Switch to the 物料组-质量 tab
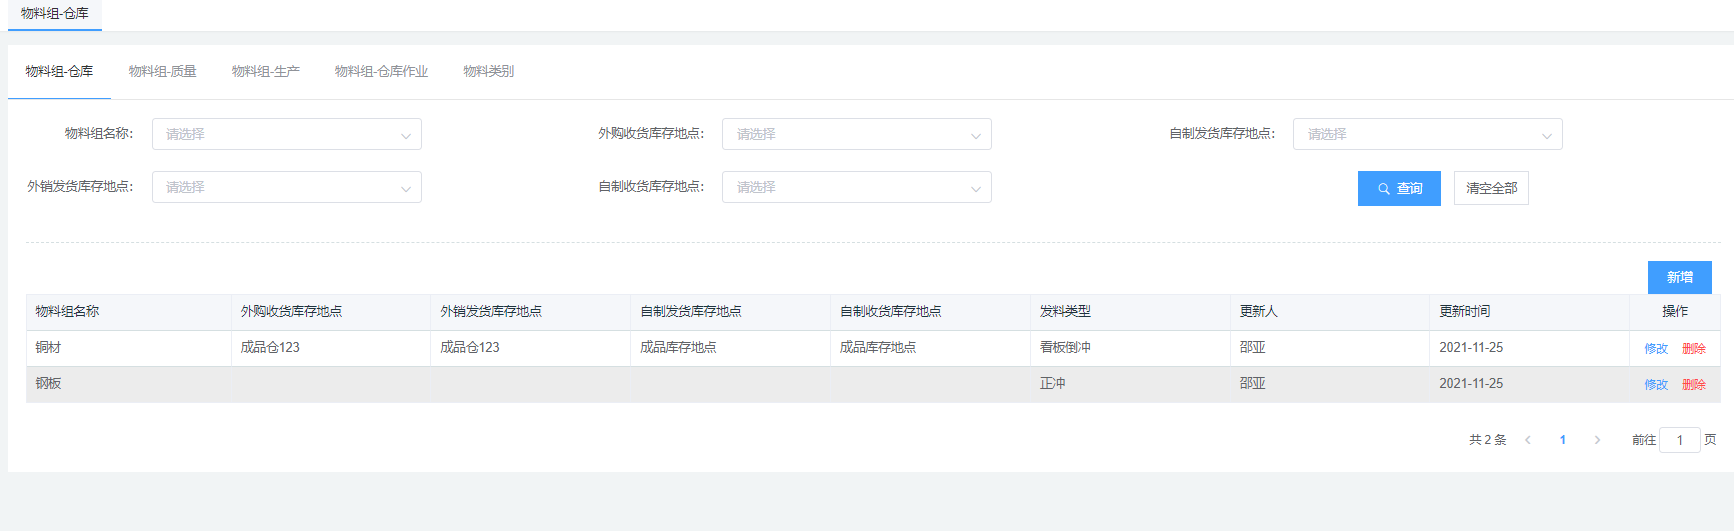This screenshot has height=531, width=1734. tap(162, 71)
